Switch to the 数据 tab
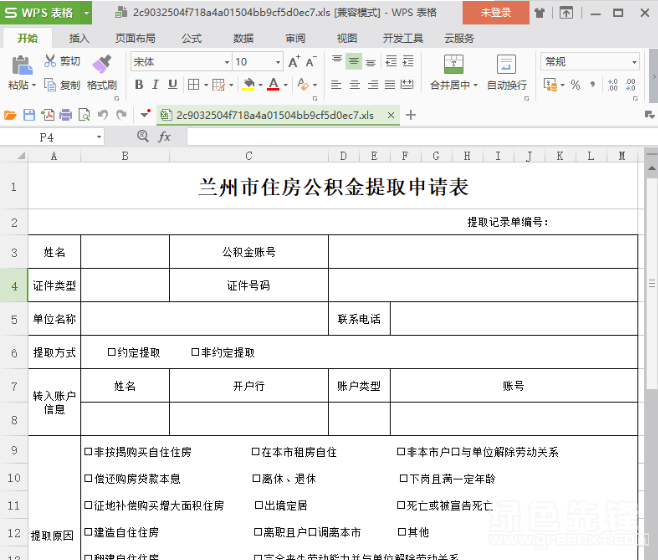Viewport: 658px width, 560px height. click(243, 39)
